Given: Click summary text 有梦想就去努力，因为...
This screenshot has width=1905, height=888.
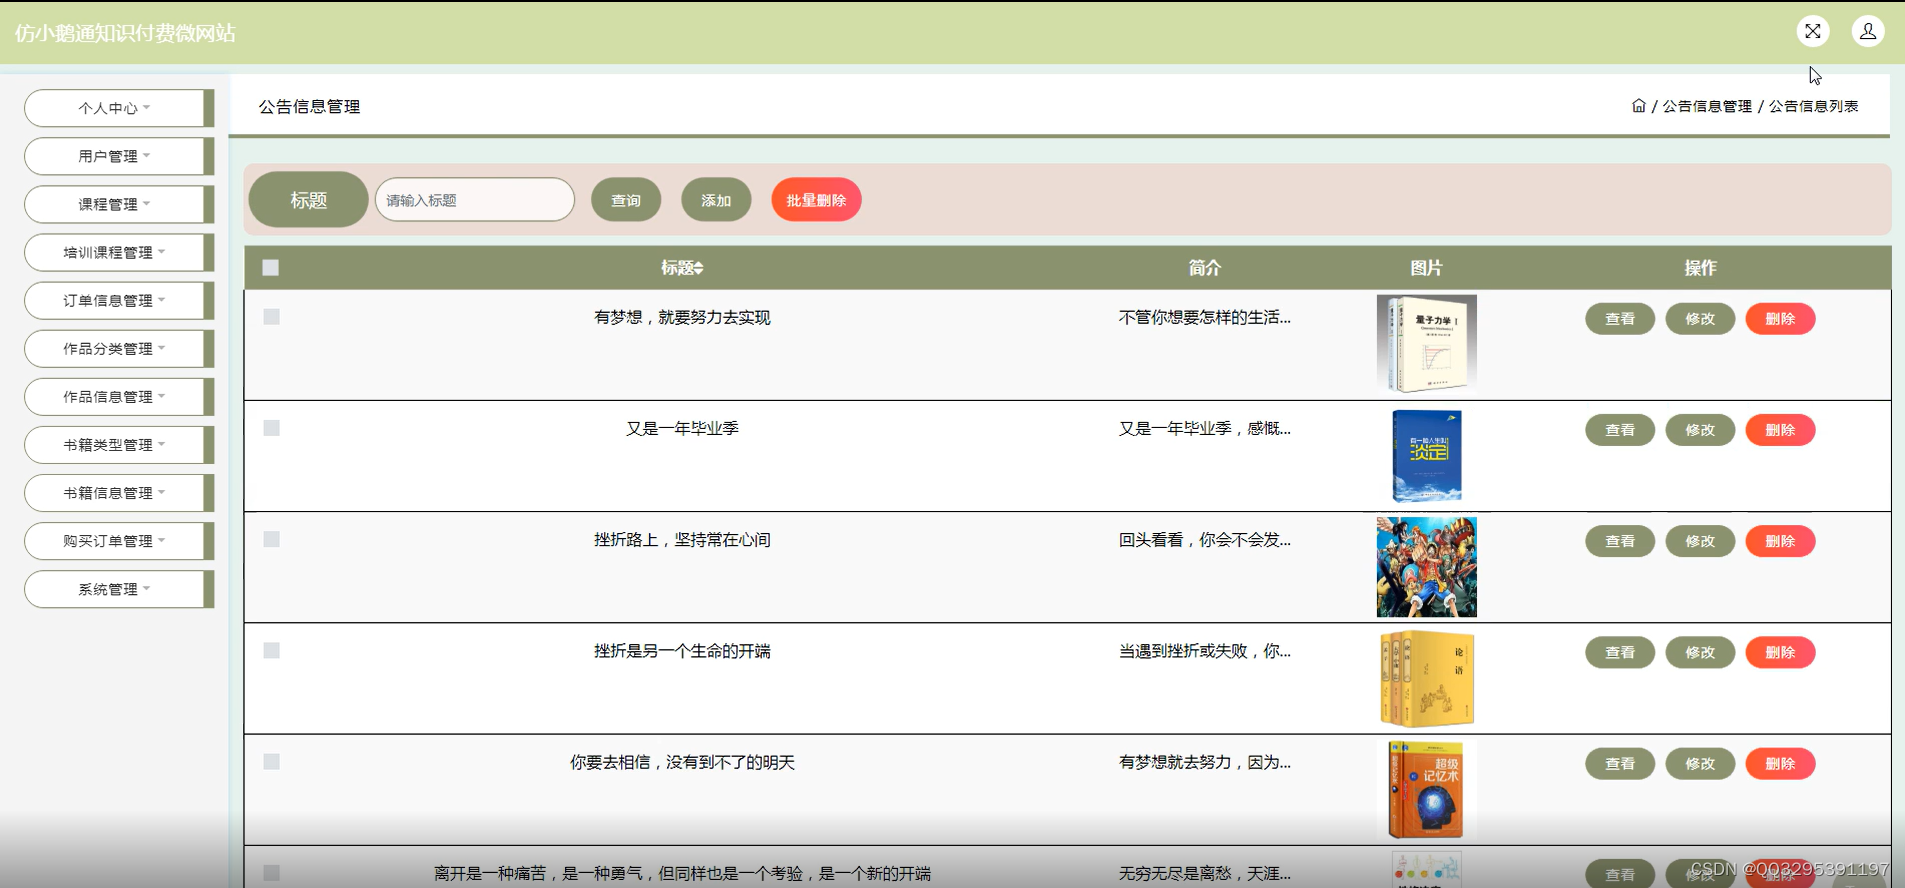Looking at the screenshot, I should pyautogui.click(x=1204, y=762).
